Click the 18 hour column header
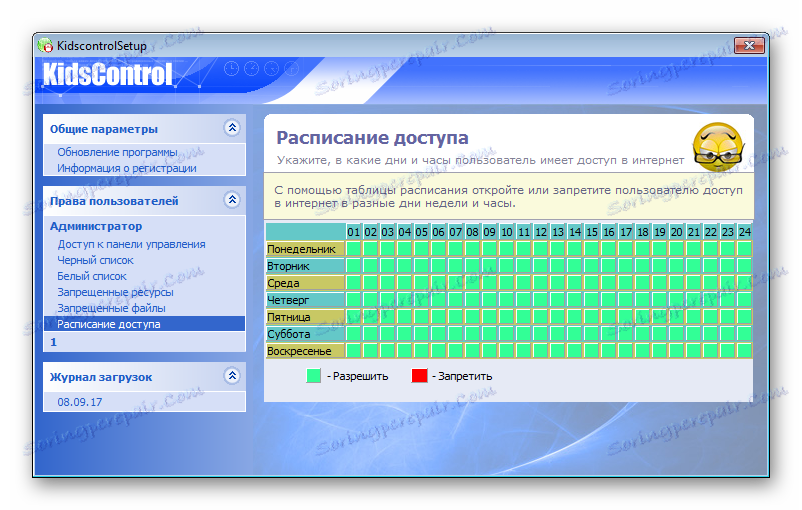 pyautogui.click(x=643, y=232)
